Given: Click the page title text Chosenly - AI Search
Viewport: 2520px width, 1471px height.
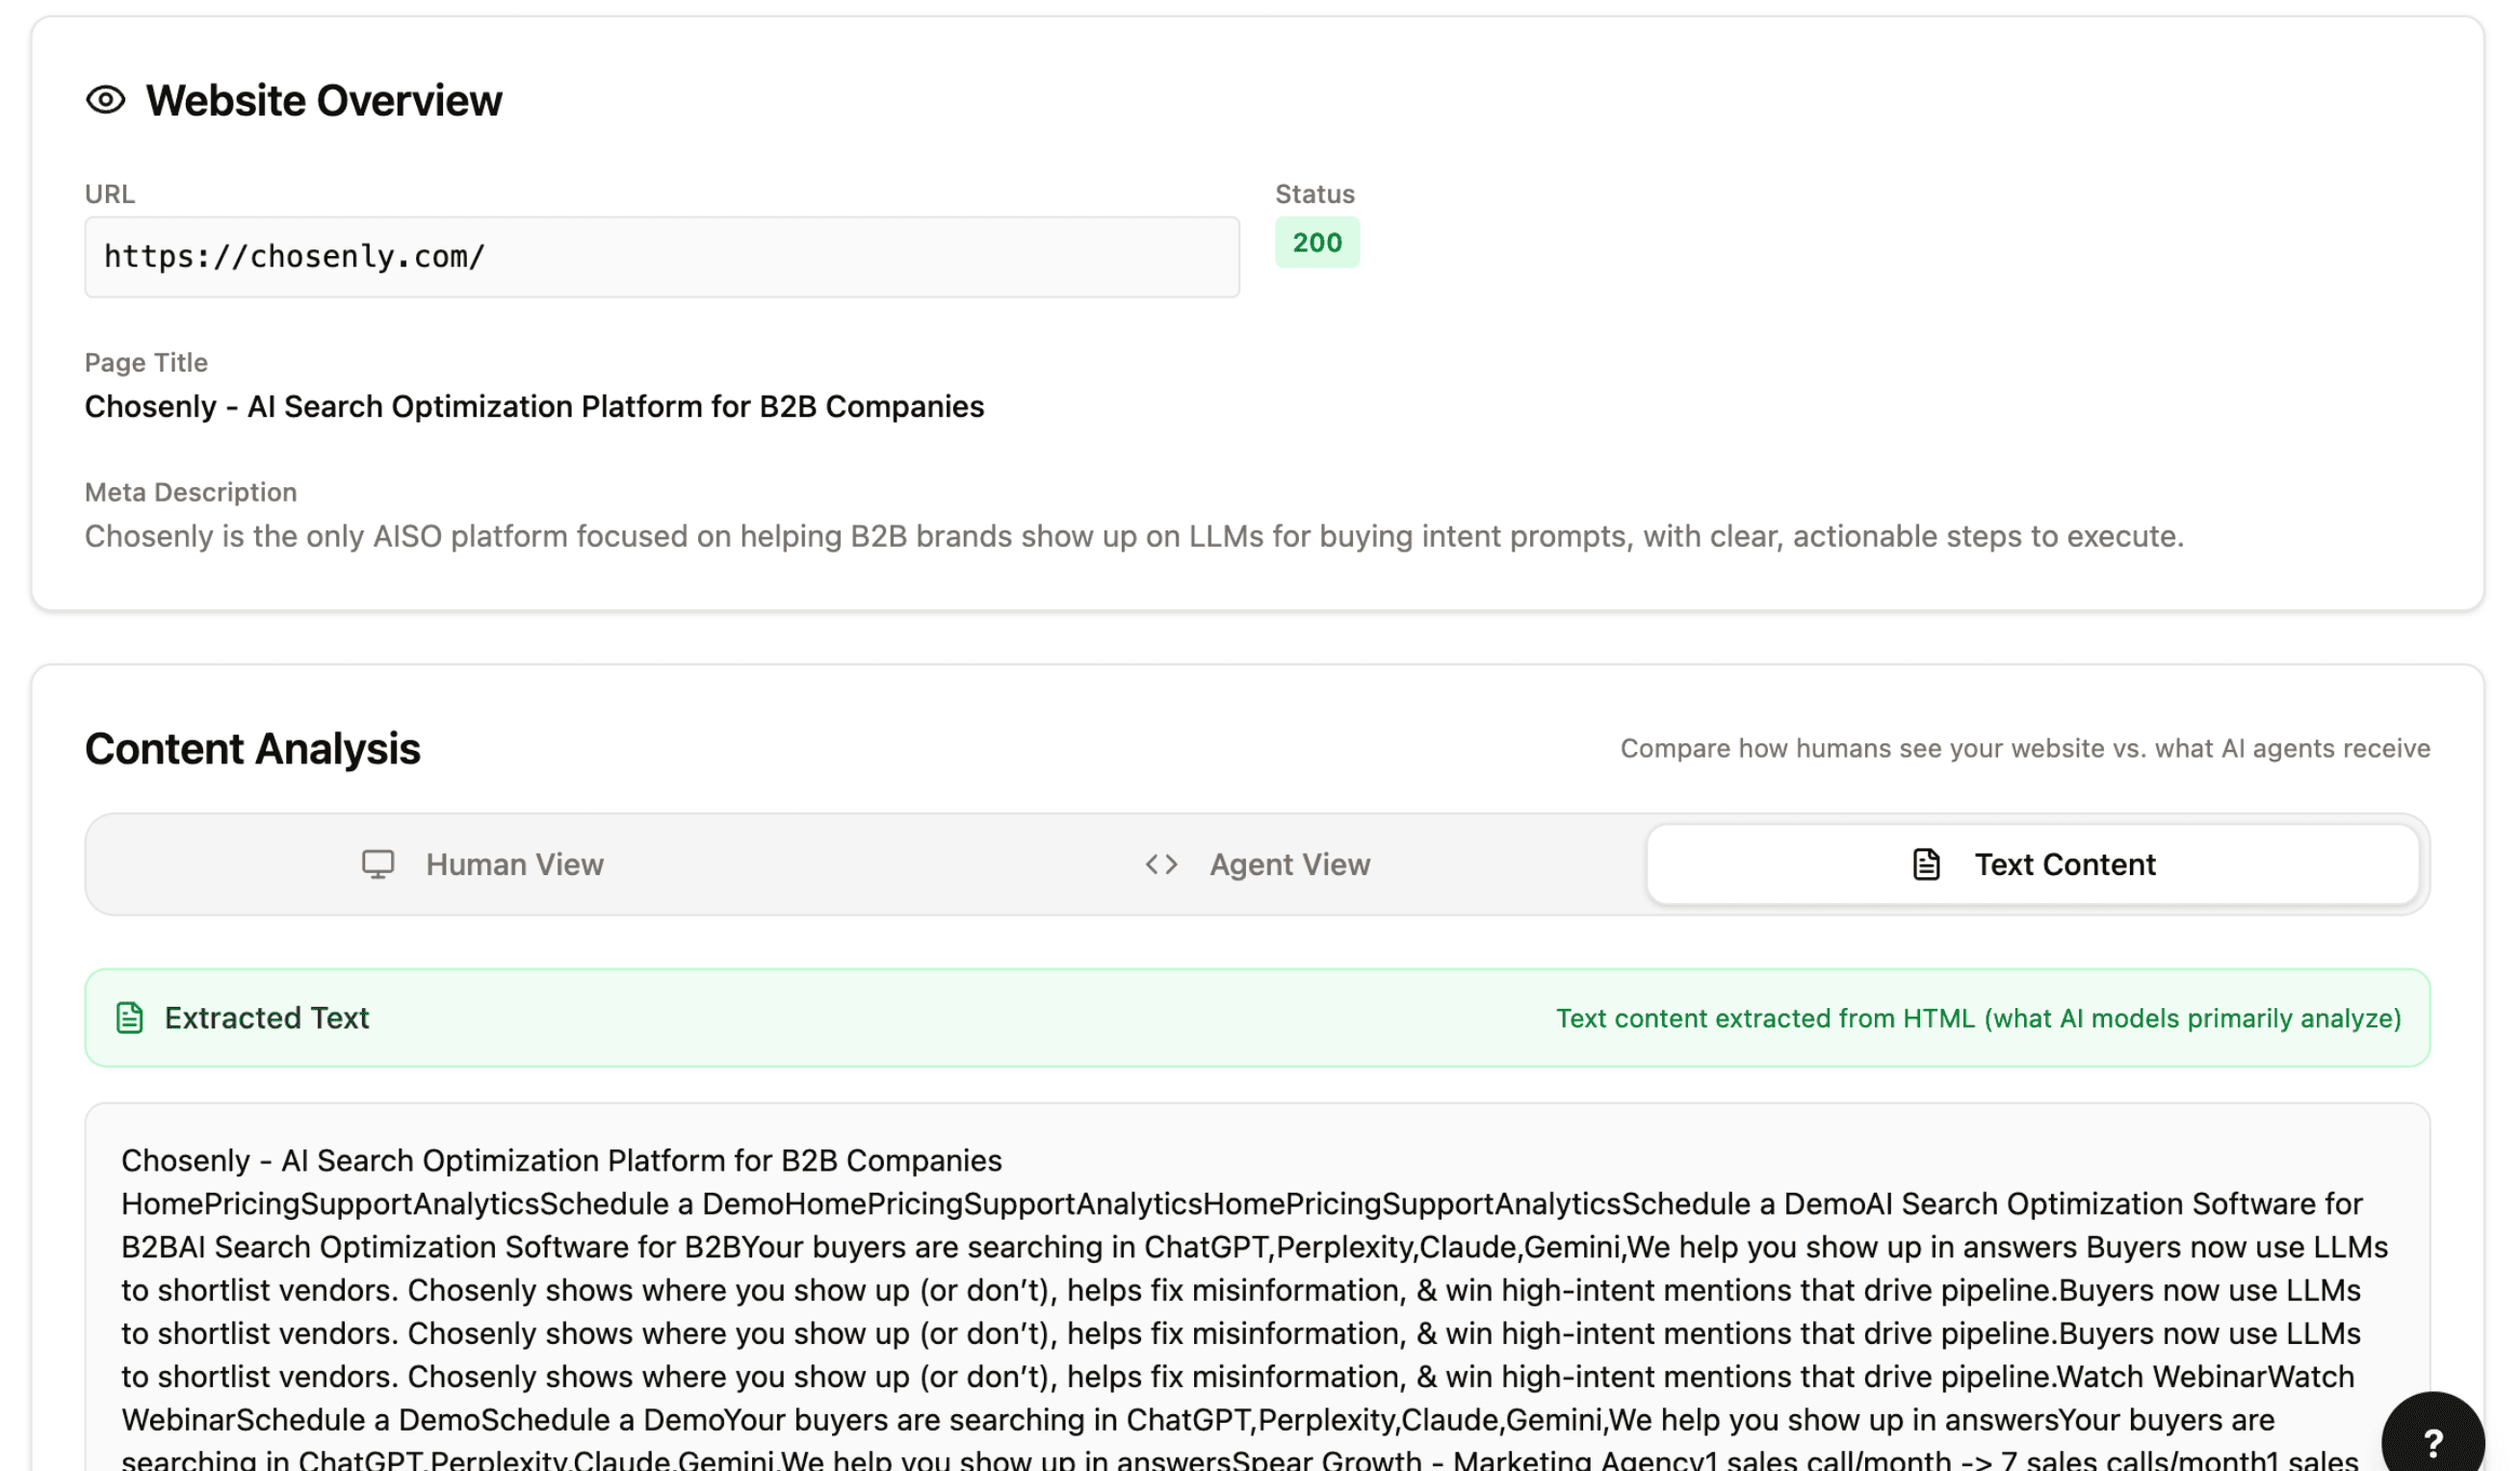Looking at the screenshot, I should [534, 407].
